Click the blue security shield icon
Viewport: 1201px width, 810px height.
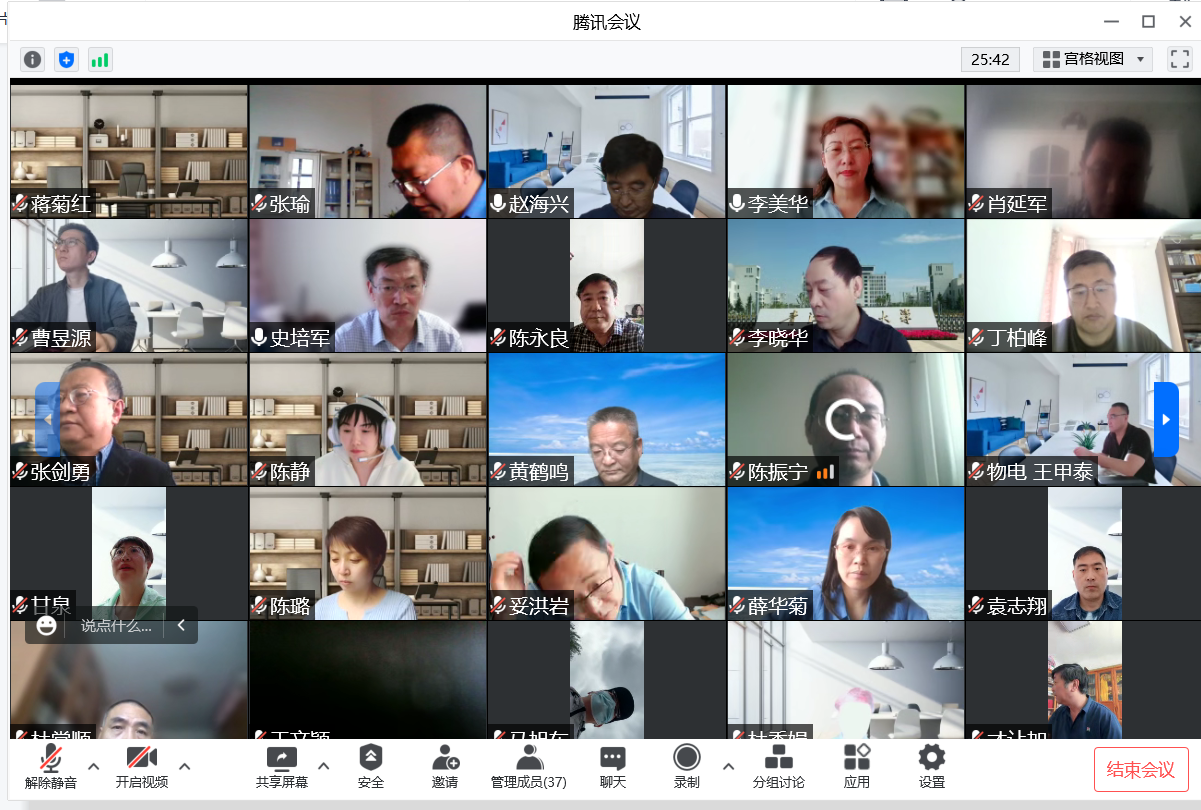click(66, 60)
